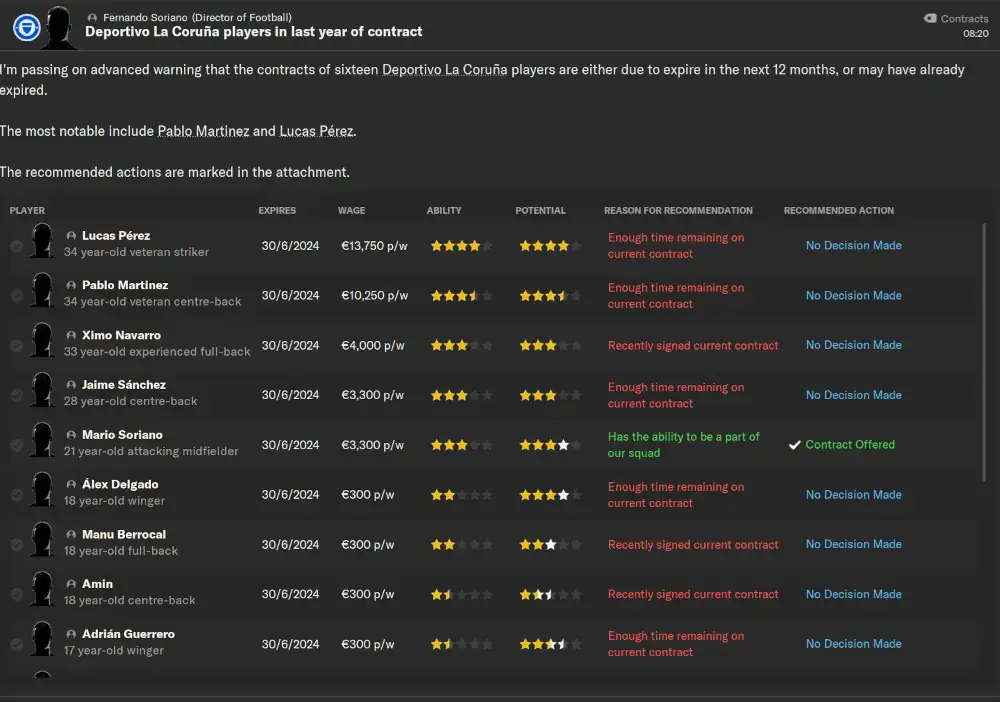
Task: Click the info icon beside Amin name
Action: click(71, 584)
